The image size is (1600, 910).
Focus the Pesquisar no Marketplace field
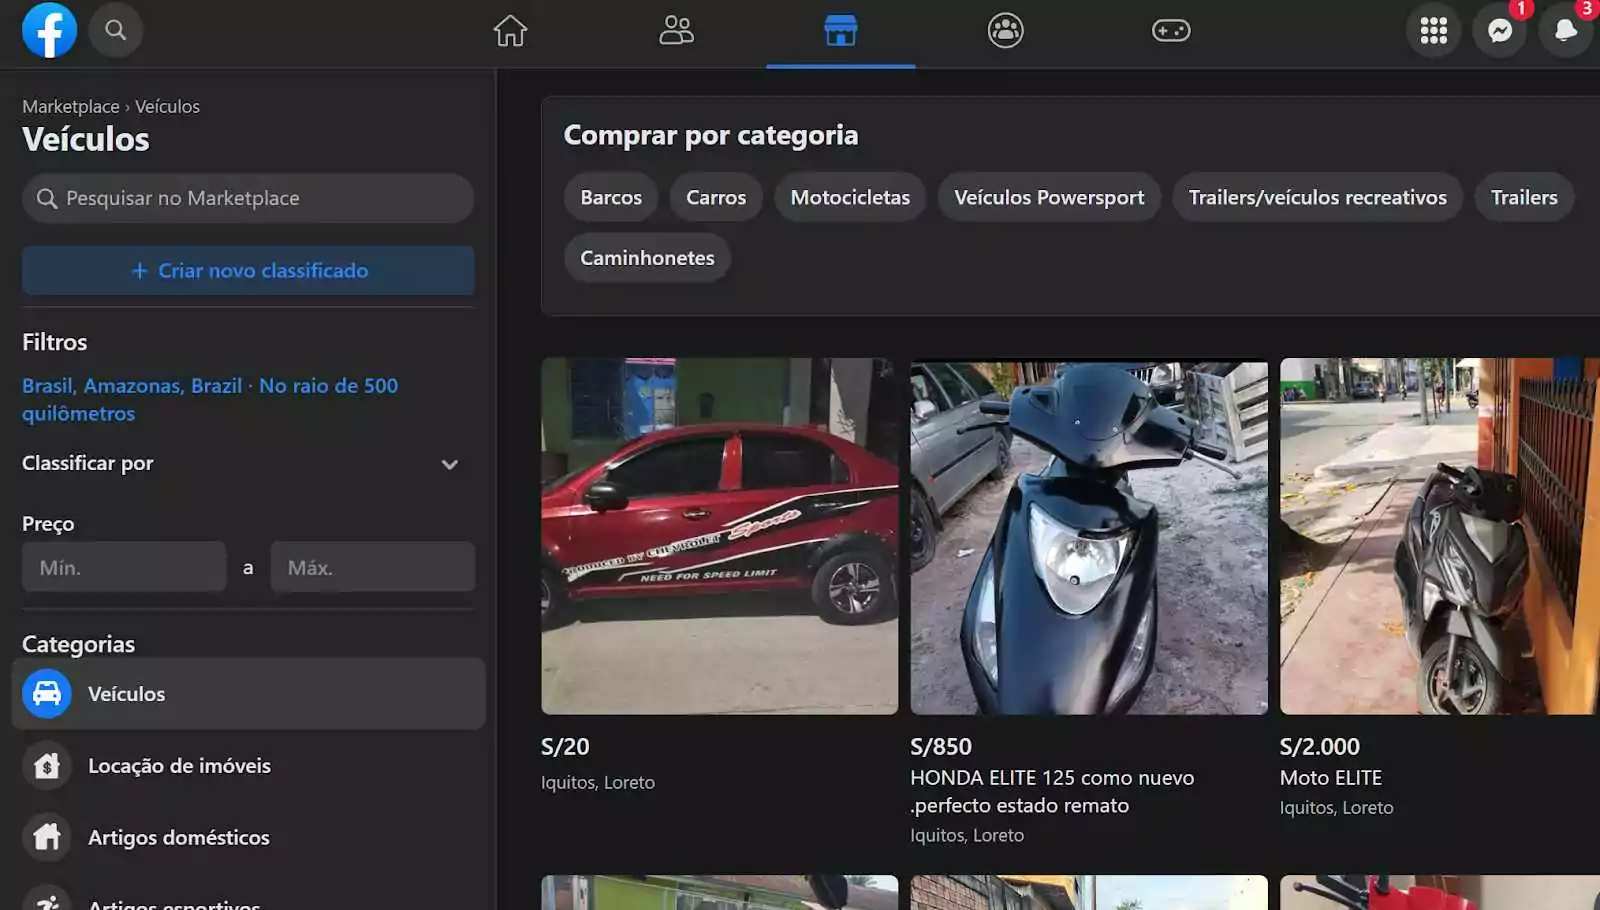click(248, 198)
